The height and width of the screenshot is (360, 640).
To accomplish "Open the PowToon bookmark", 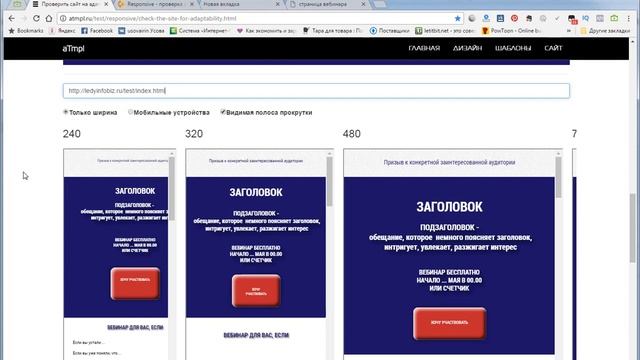I will click(x=511, y=31).
